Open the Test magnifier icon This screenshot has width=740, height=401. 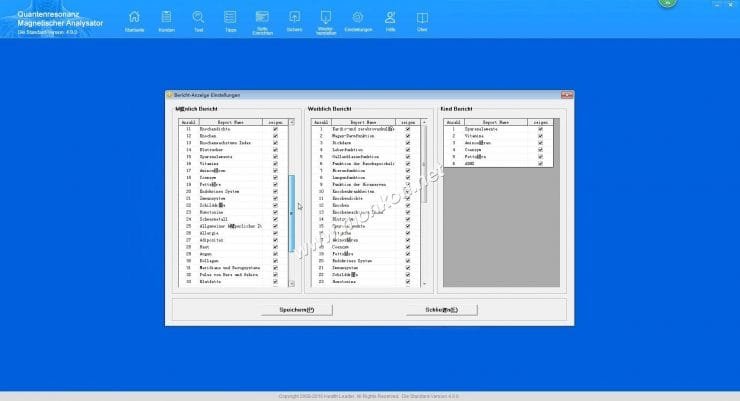198,21
